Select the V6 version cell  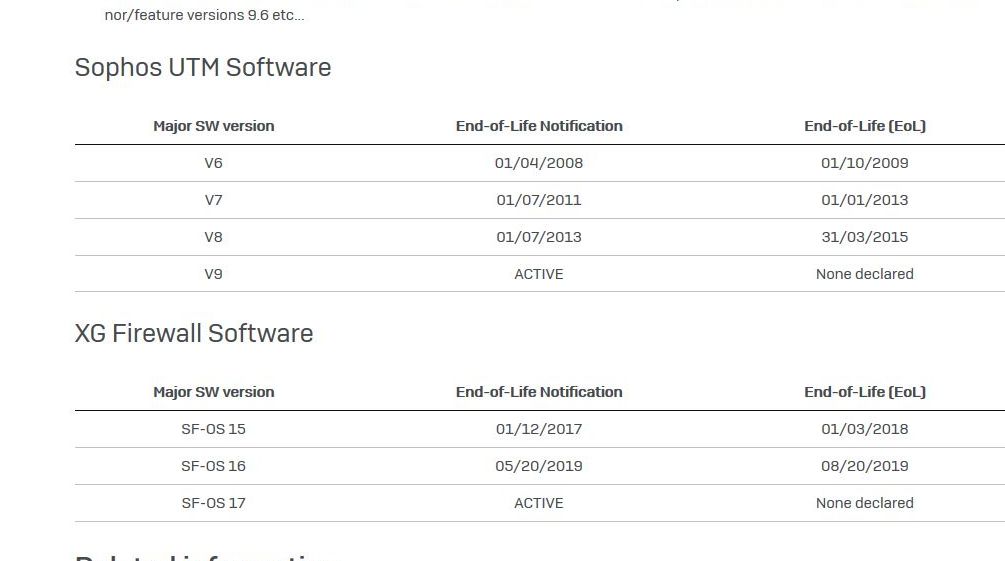coord(213,163)
